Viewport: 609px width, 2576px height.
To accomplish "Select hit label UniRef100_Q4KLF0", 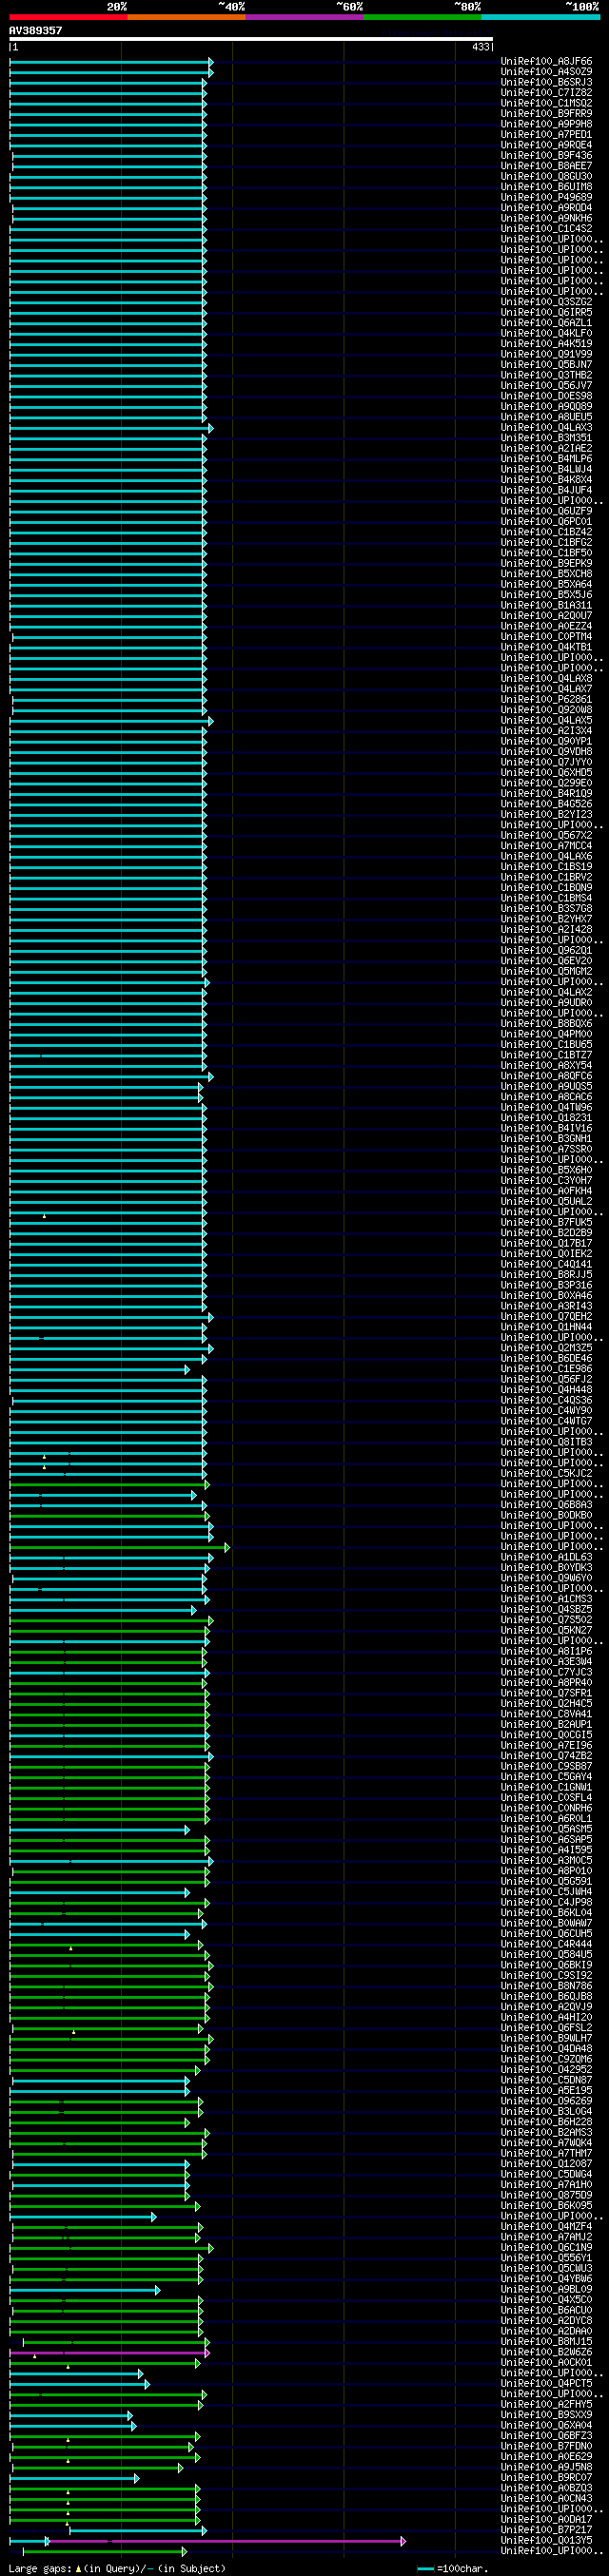I will [546, 333].
